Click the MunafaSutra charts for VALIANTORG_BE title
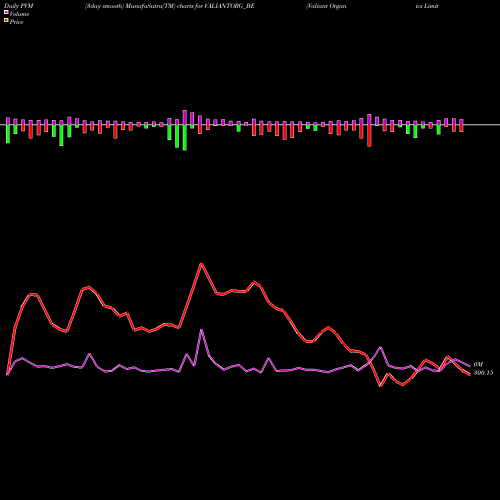The height and width of the screenshot is (500, 500). 170,6
